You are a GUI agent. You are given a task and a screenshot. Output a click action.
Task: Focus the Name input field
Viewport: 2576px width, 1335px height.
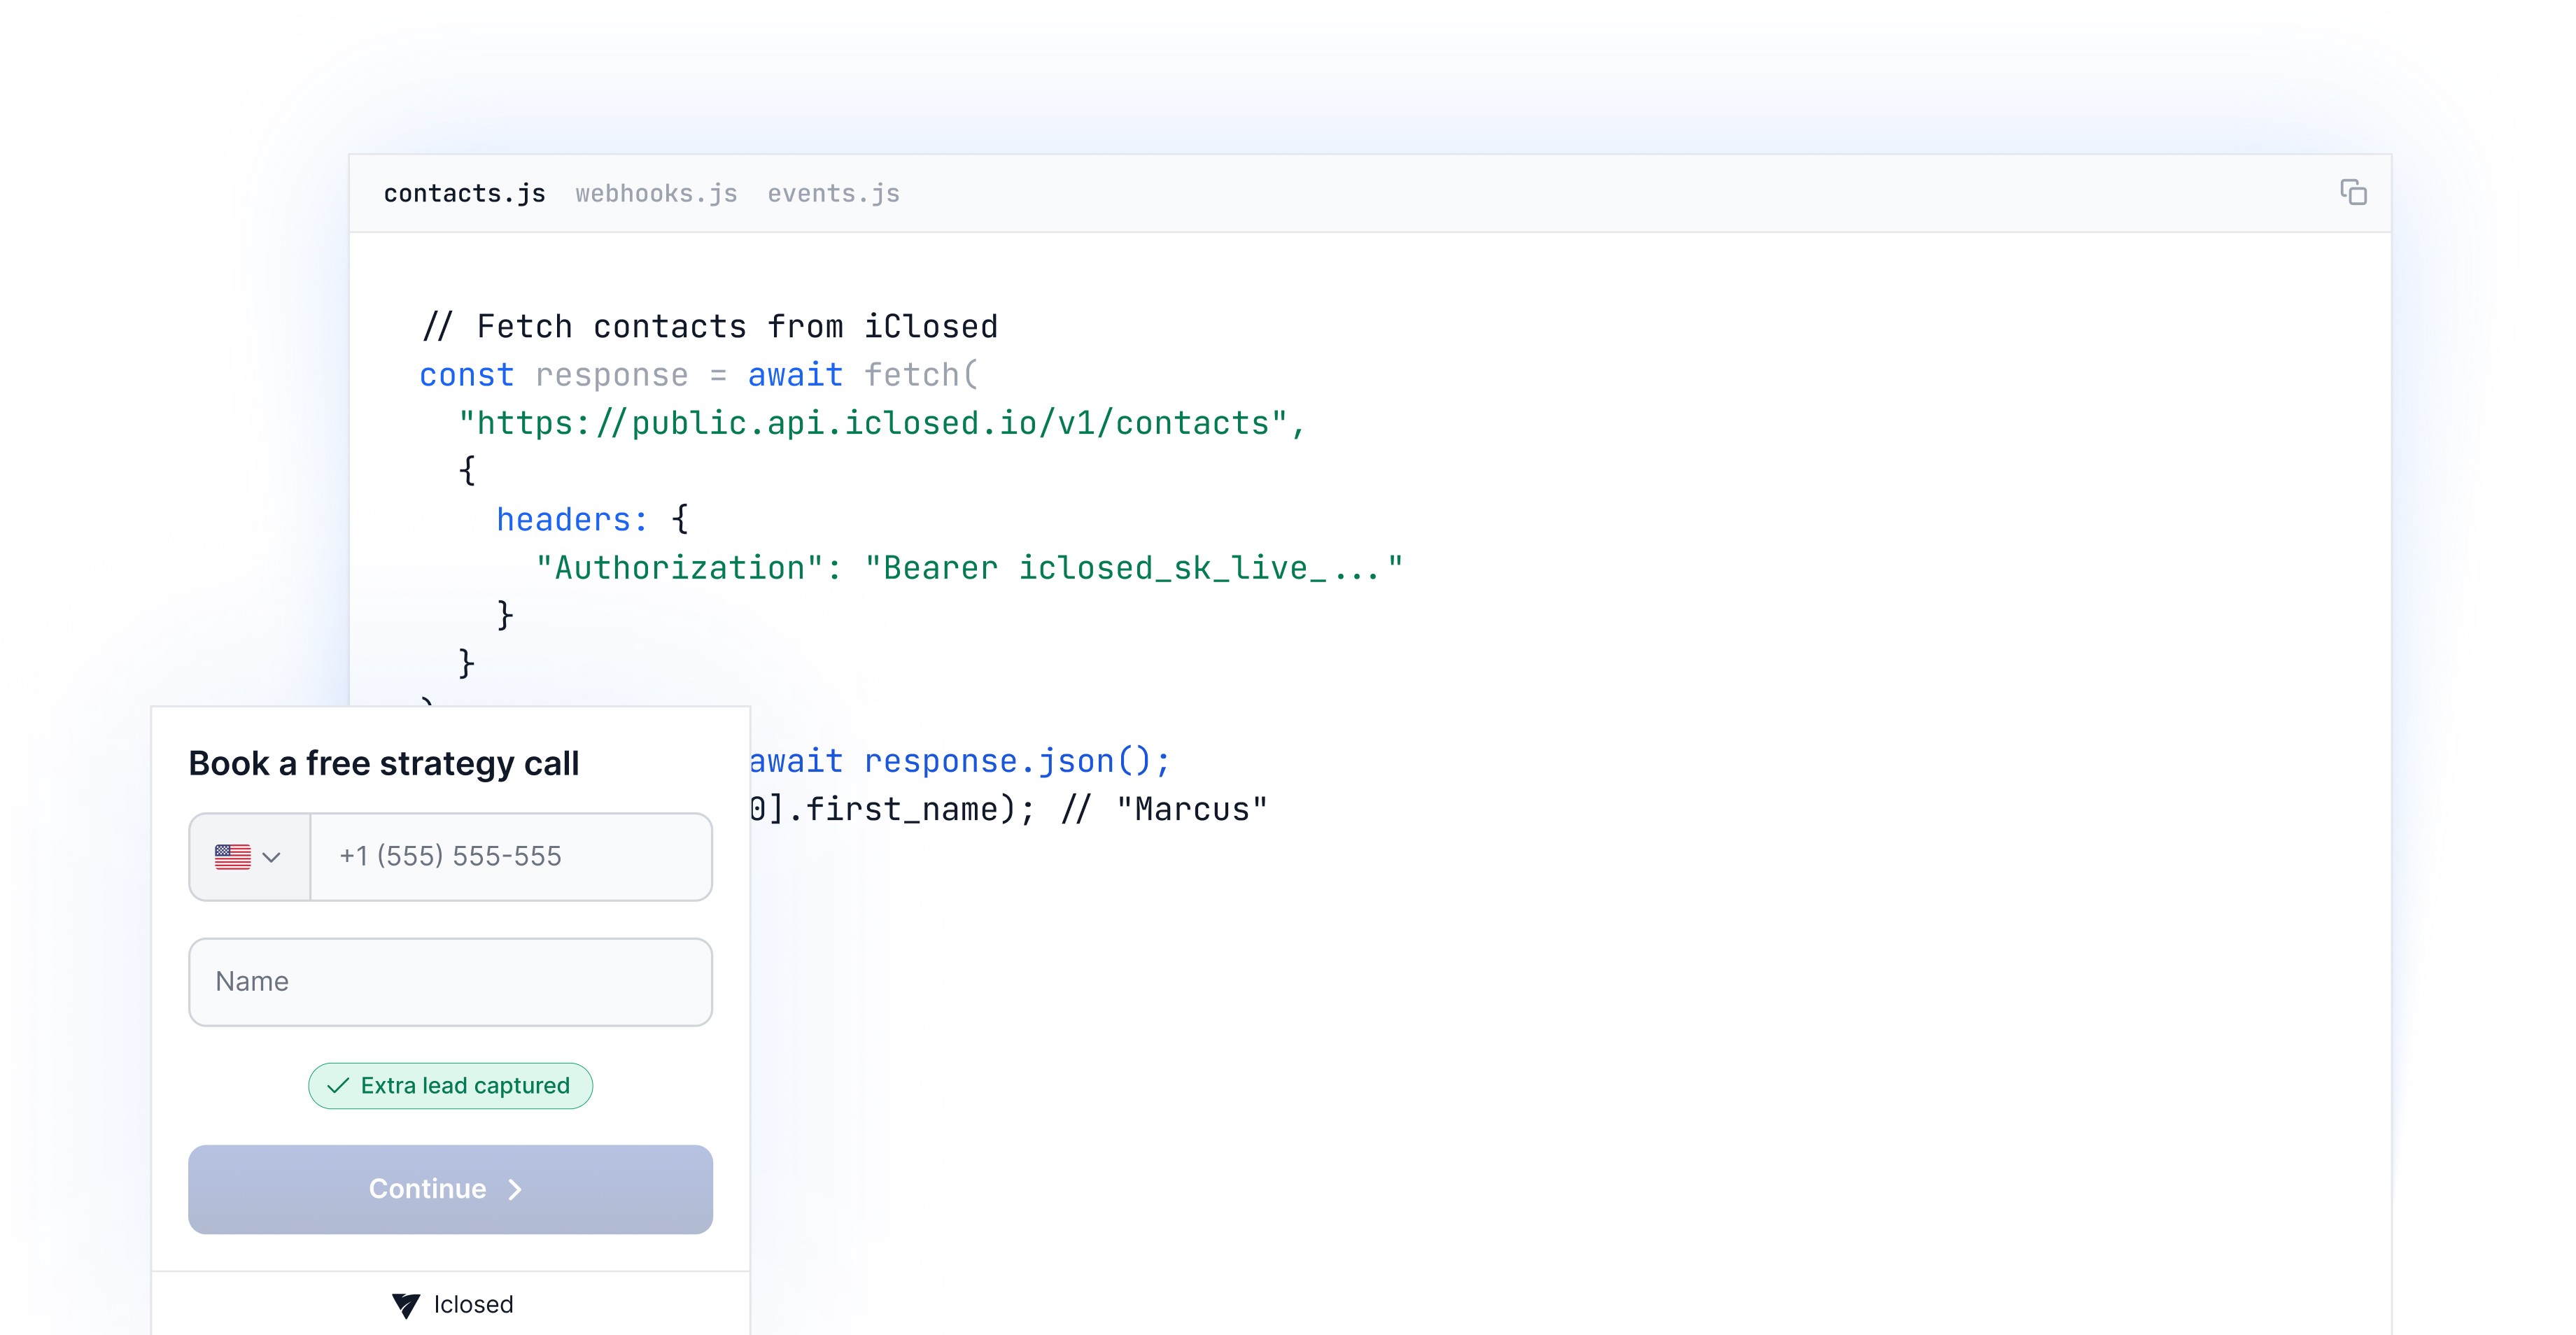click(x=450, y=982)
